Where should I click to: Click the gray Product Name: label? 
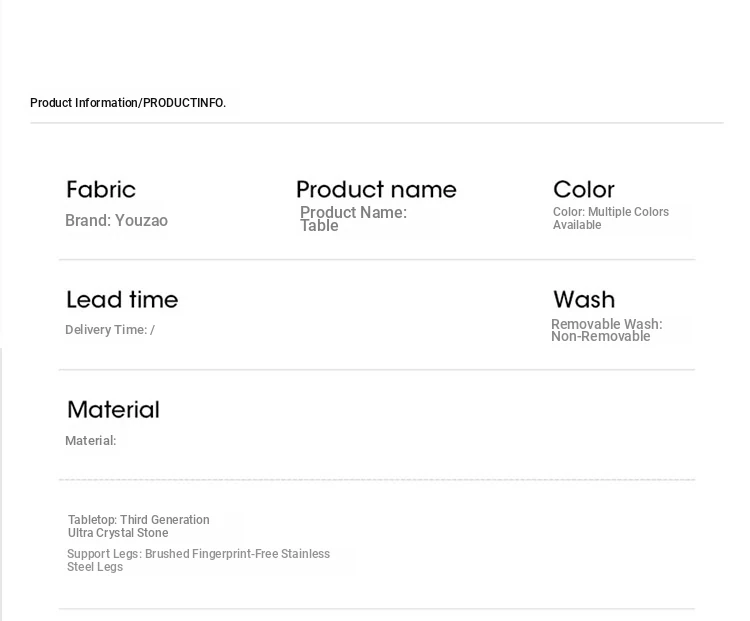pyautogui.click(x=353, y=212)
